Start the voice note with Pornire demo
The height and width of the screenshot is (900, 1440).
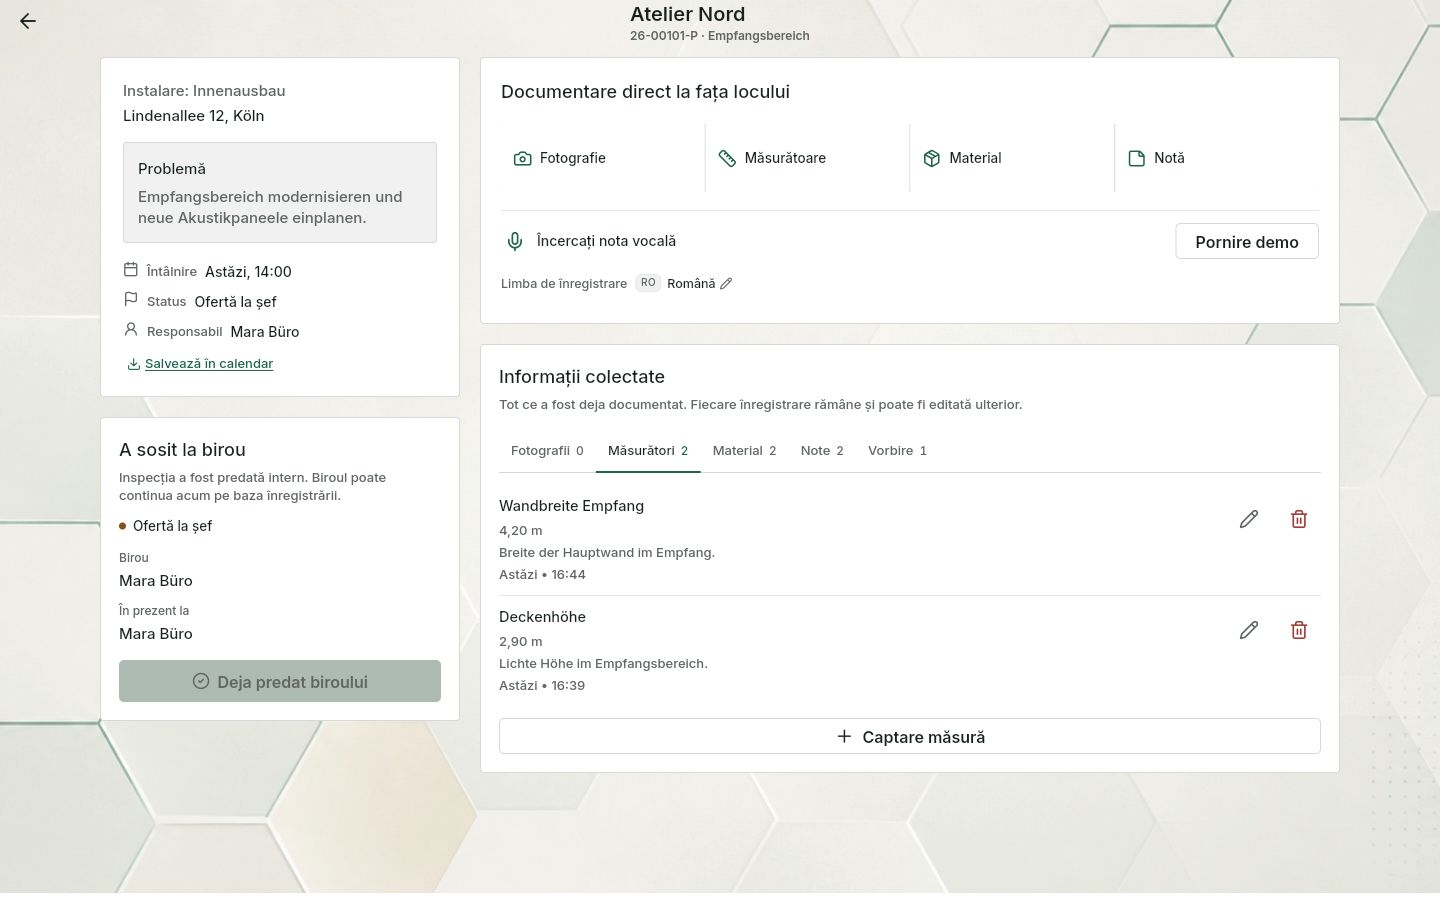[1247, 241]
